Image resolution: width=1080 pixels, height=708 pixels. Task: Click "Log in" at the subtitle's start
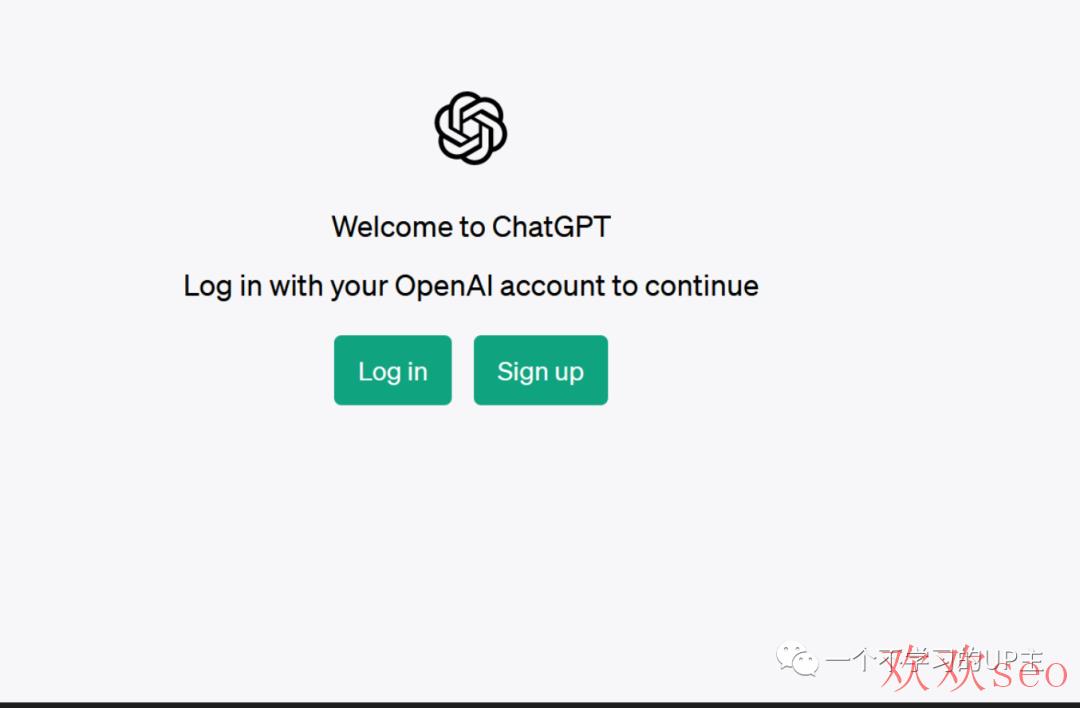(222, 287)
